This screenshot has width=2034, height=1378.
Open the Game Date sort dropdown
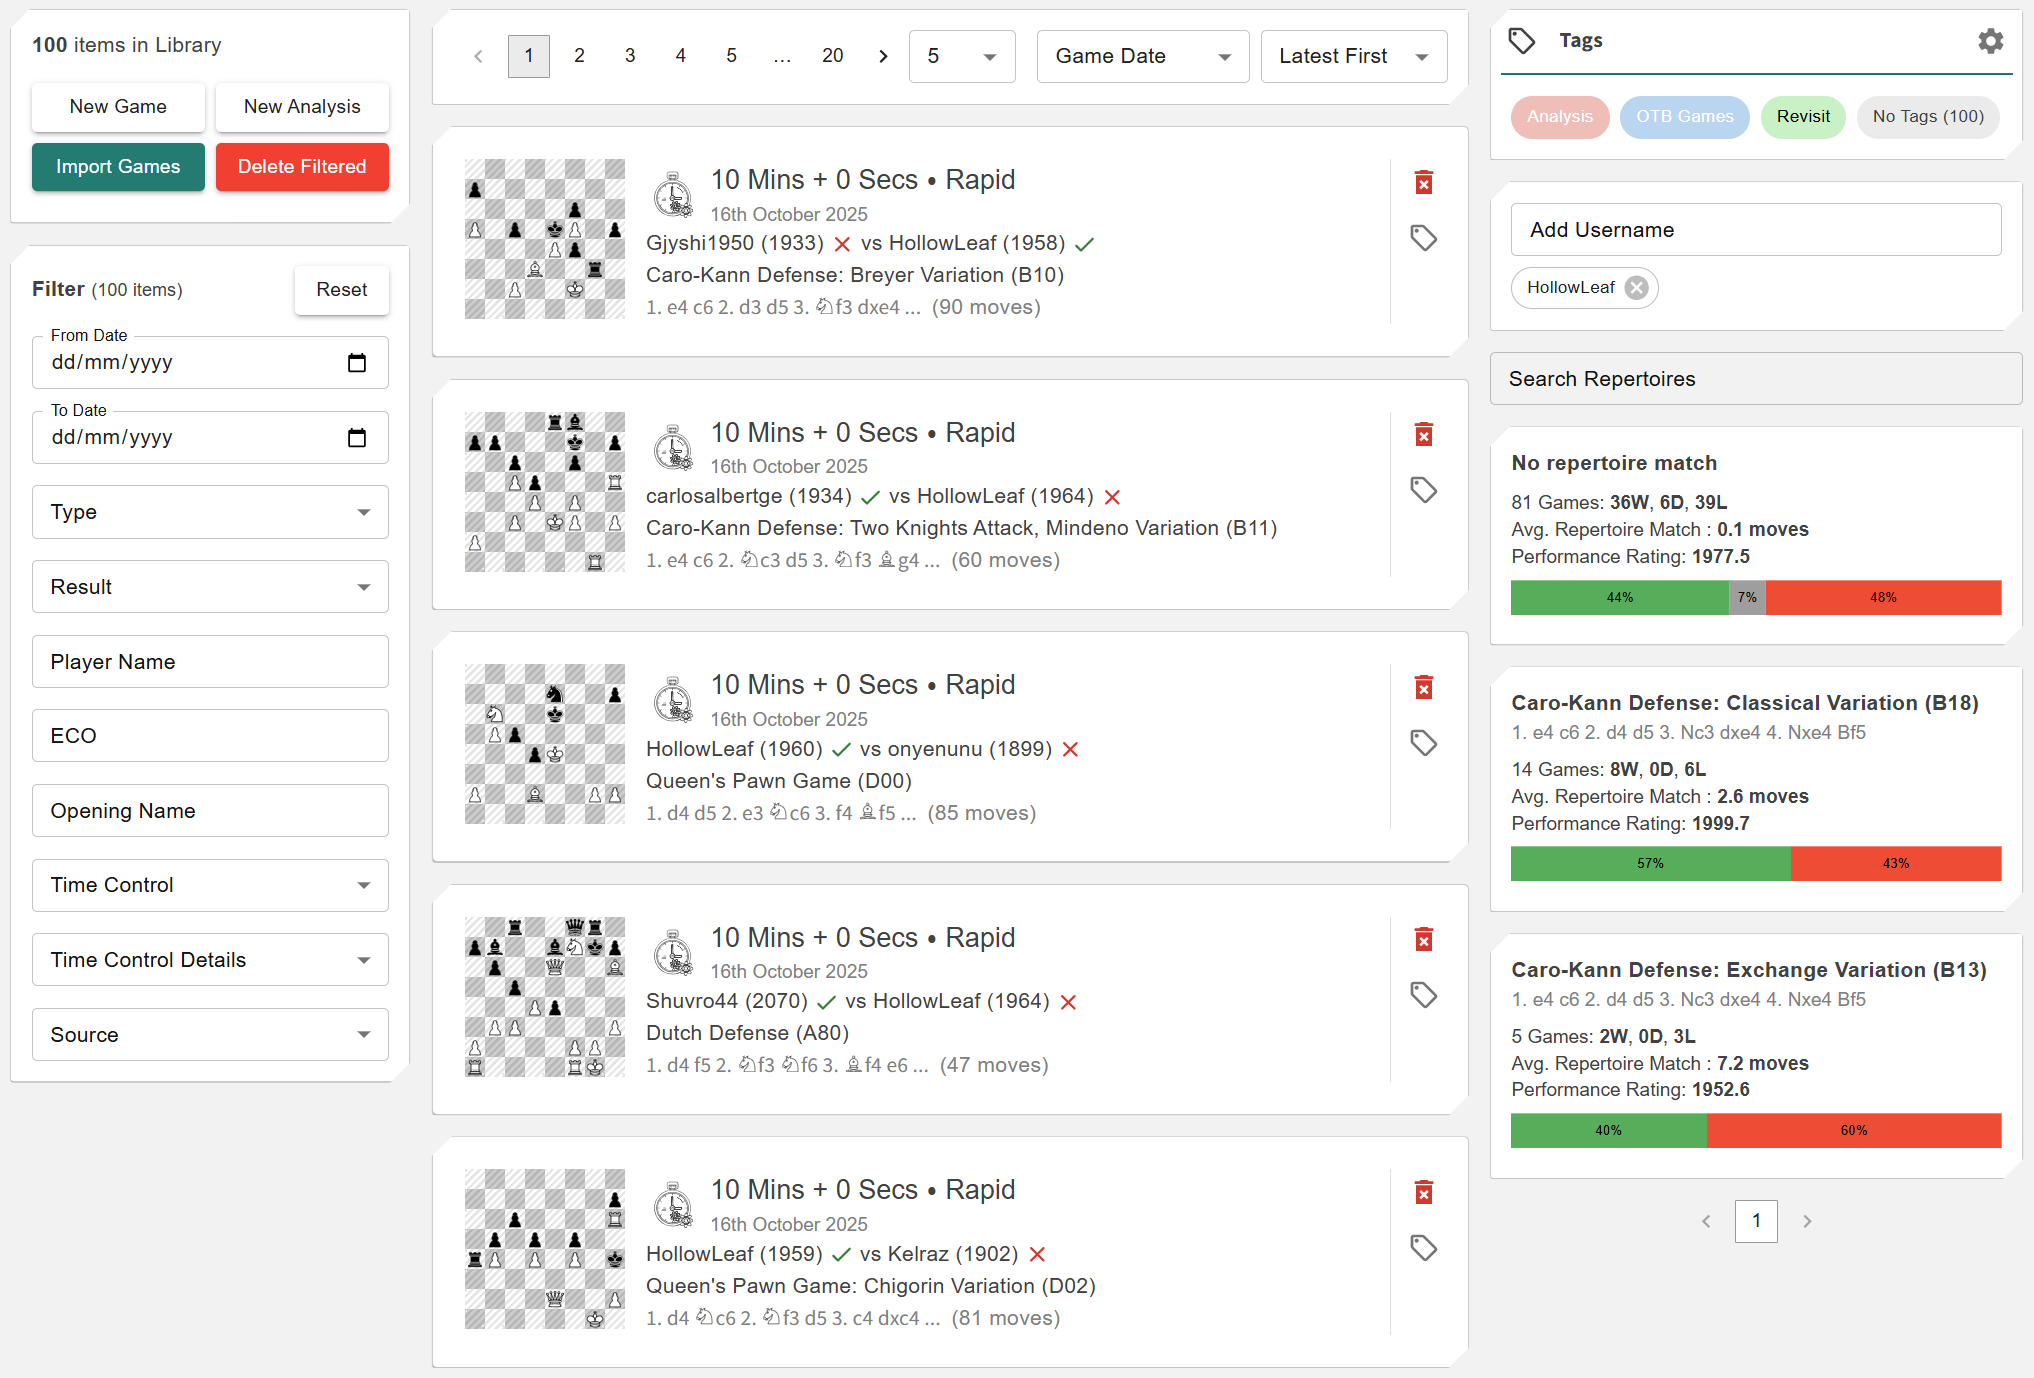pyautogui.click(x=1142, y=56)
